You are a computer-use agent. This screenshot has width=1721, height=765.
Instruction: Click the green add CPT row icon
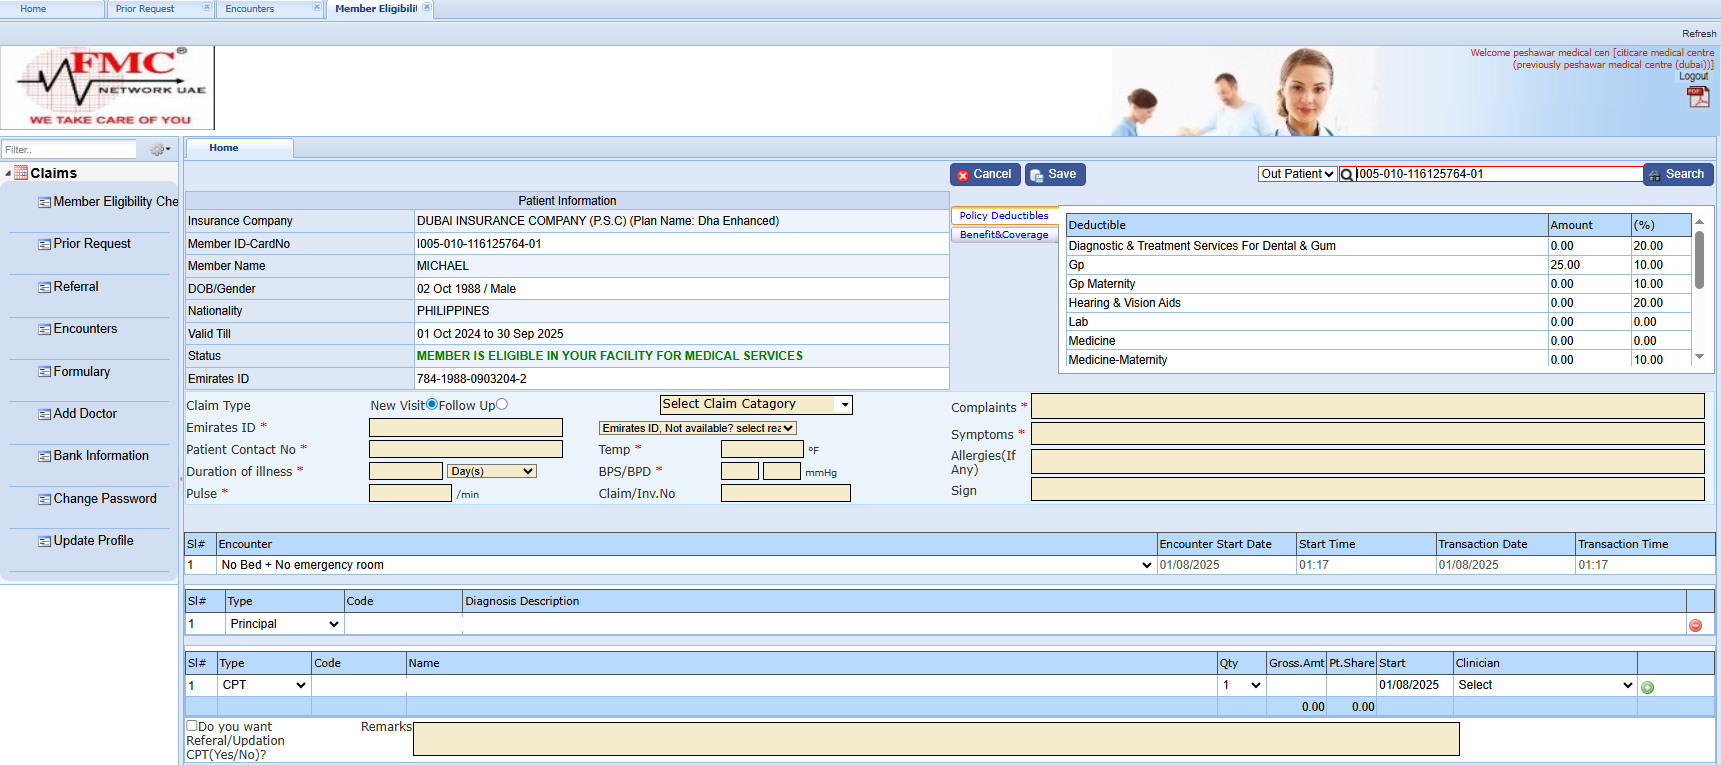[1647, 687]
